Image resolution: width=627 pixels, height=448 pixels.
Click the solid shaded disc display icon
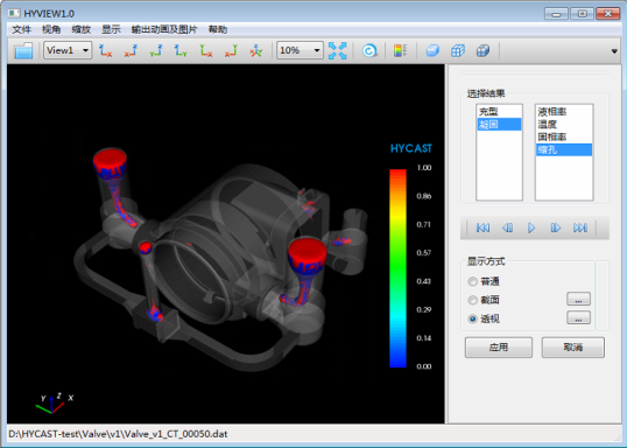pos(432,50)
